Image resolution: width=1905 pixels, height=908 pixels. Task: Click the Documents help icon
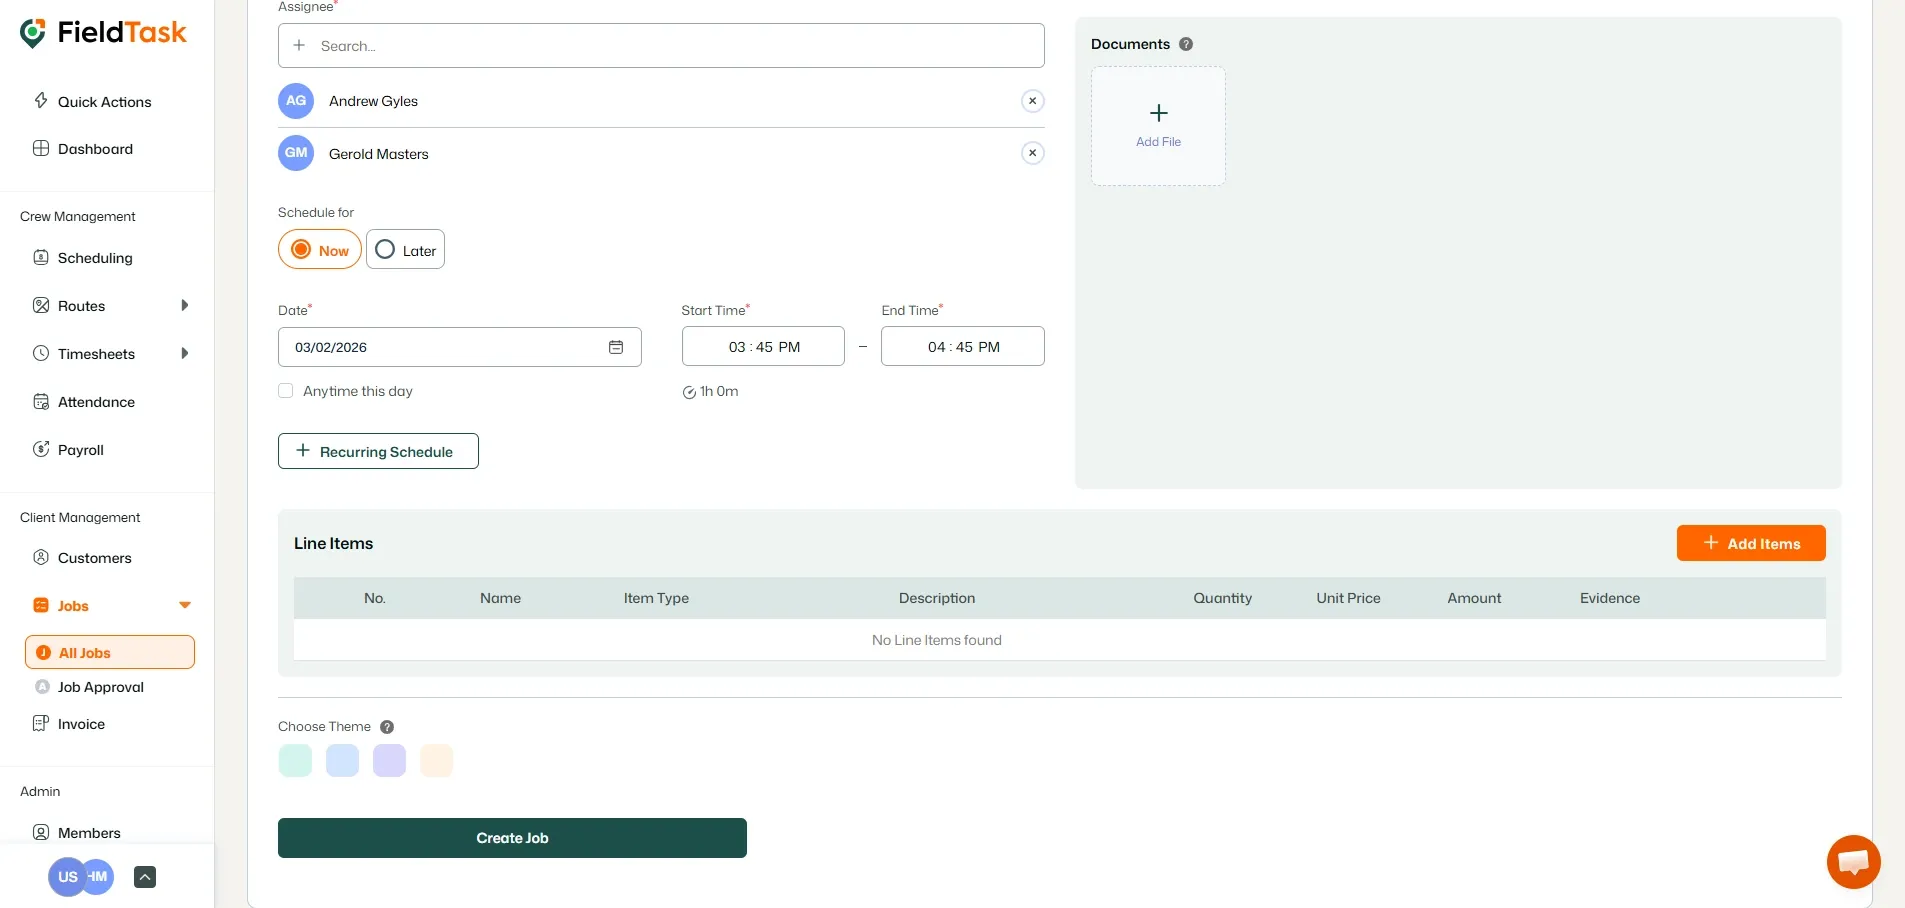point(1186,44)
